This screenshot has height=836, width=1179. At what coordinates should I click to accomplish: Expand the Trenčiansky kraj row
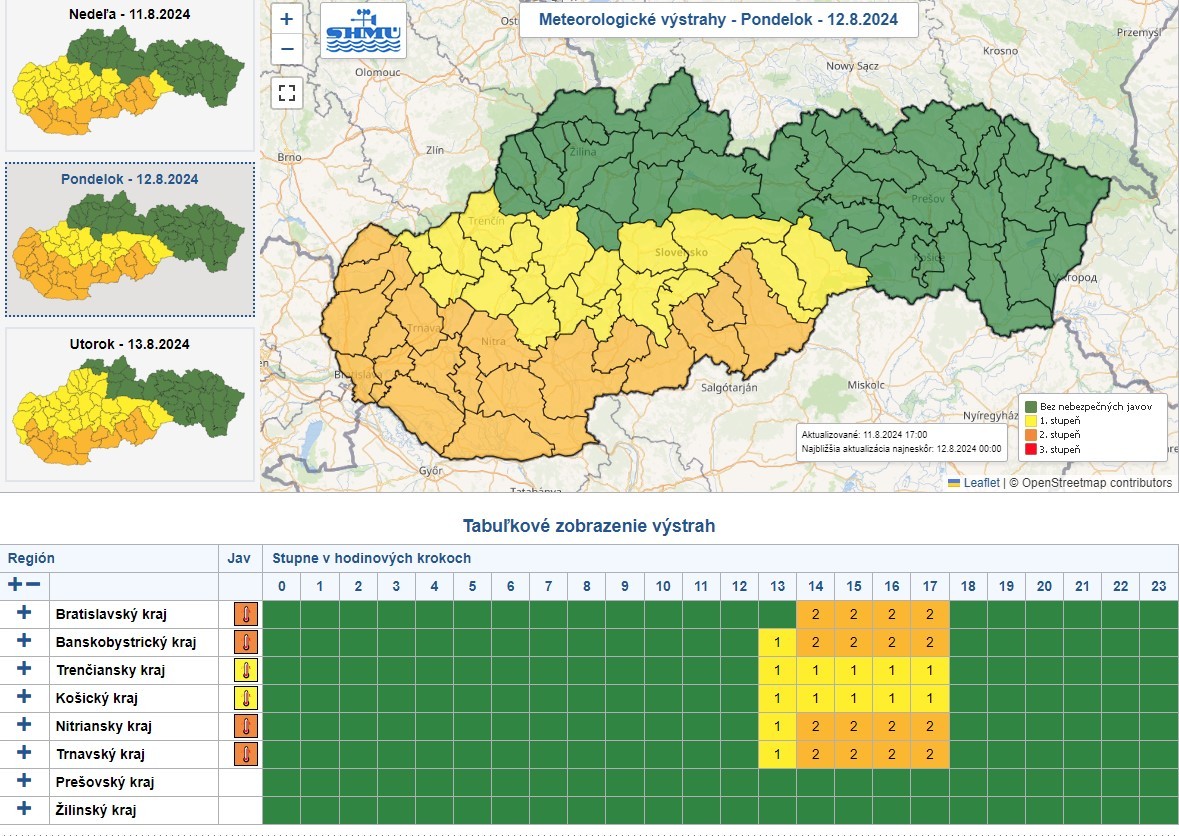coord(24,668)
